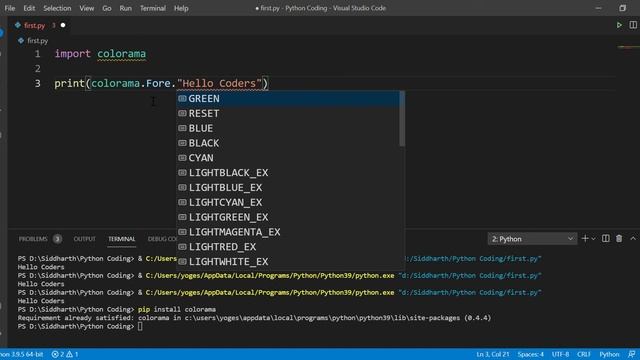Click Spaces: 4 indentation setting
The width and height of the screenshot is (640, 360).
pos(531,354)
